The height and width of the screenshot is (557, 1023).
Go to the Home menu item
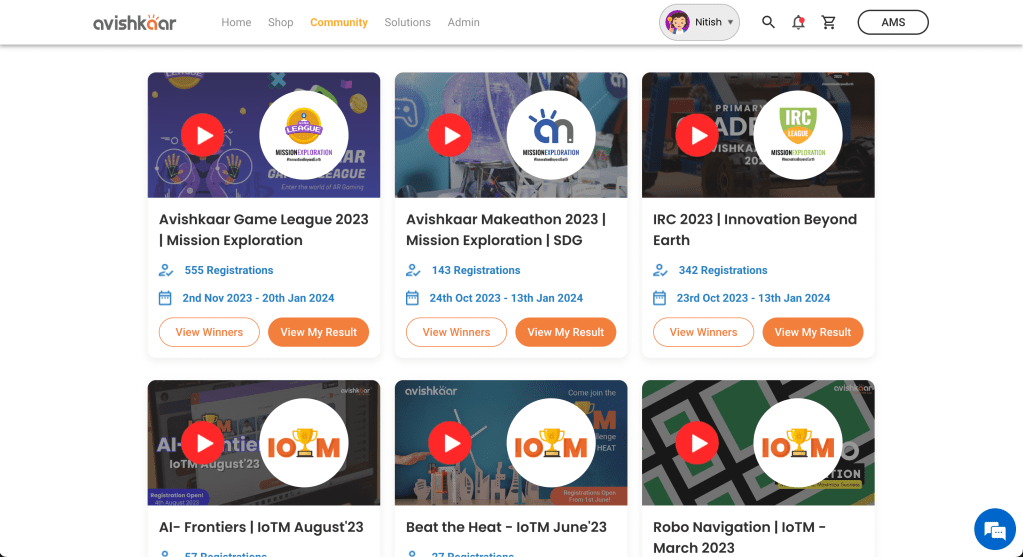[x=236, y=22]
